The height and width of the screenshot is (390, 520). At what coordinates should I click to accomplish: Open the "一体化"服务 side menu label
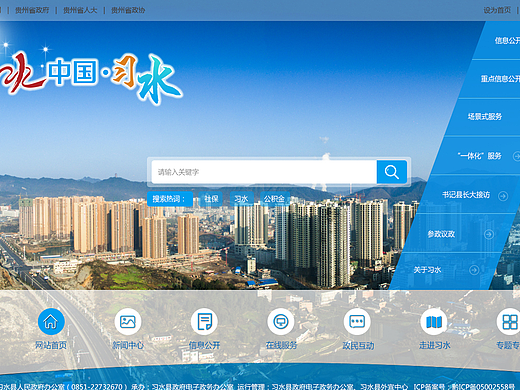click(x=480, y=156)
